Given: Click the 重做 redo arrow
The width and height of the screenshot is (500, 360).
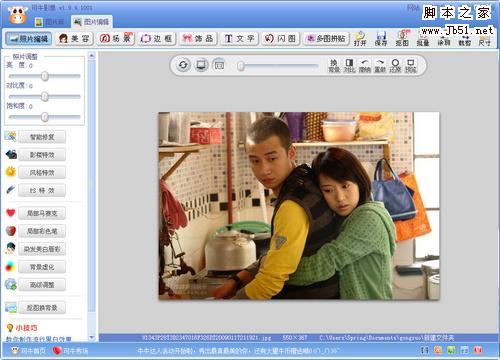Looking at the screenshot, I should coord(380,66).
